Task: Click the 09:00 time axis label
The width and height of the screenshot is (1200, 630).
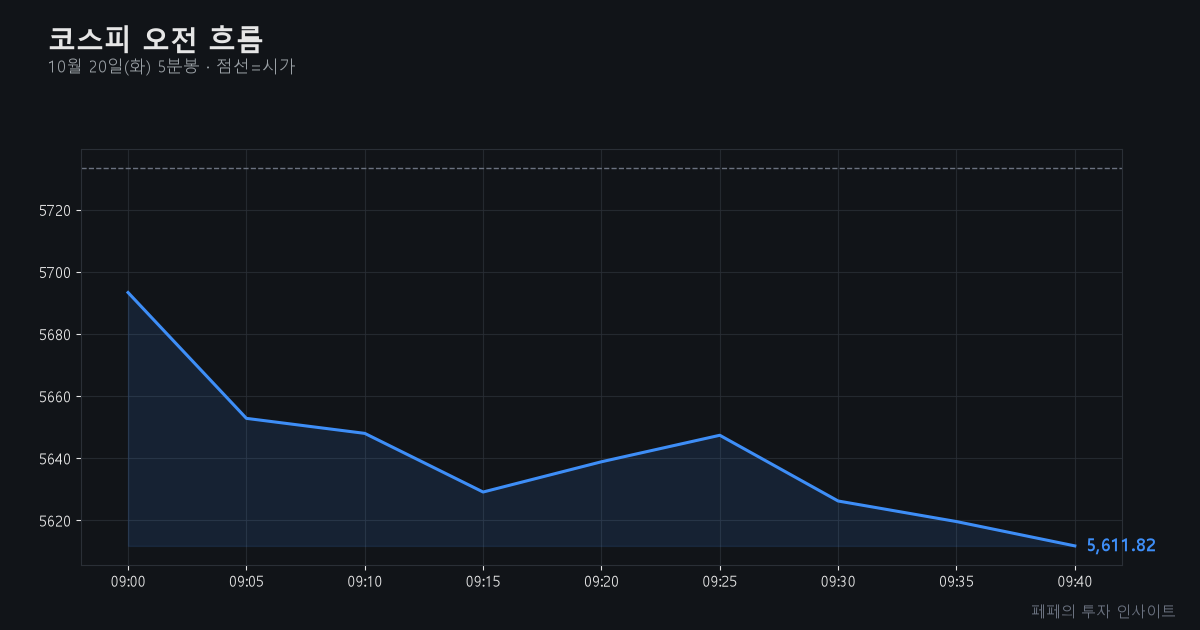Action: 128,581
